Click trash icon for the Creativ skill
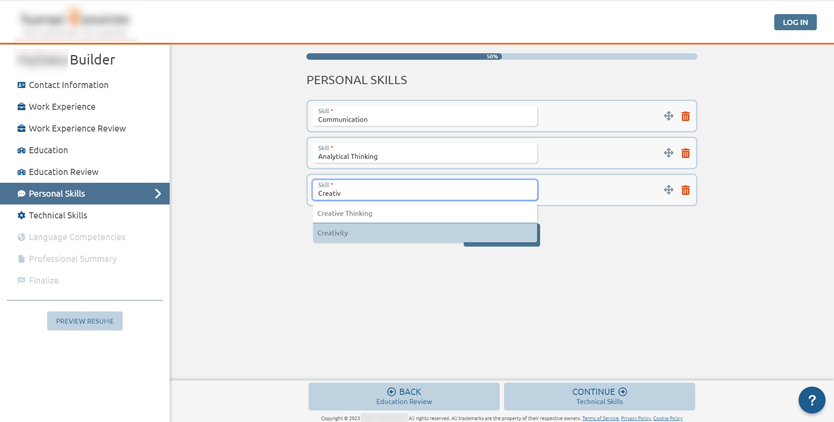 tap(685, 190)
